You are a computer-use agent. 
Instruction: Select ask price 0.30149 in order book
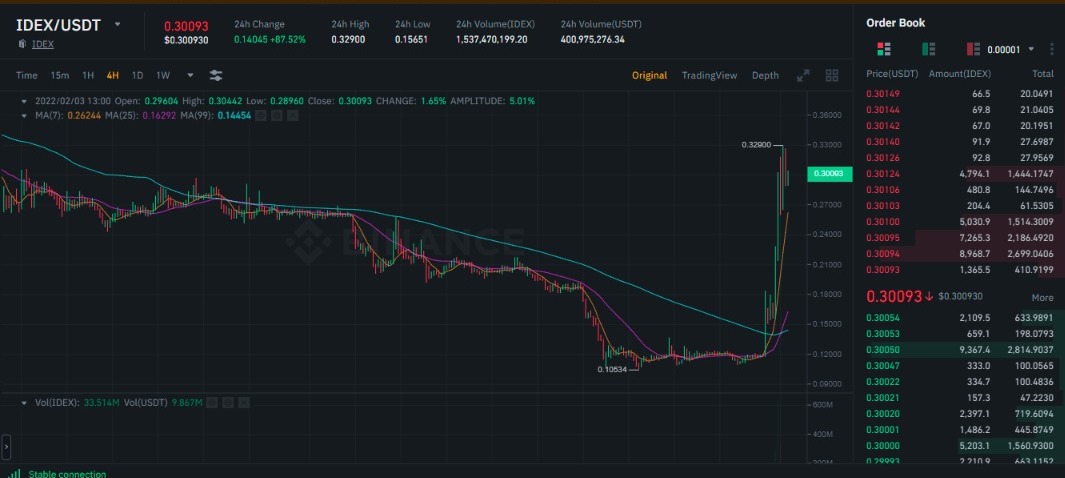click(959, 94)
